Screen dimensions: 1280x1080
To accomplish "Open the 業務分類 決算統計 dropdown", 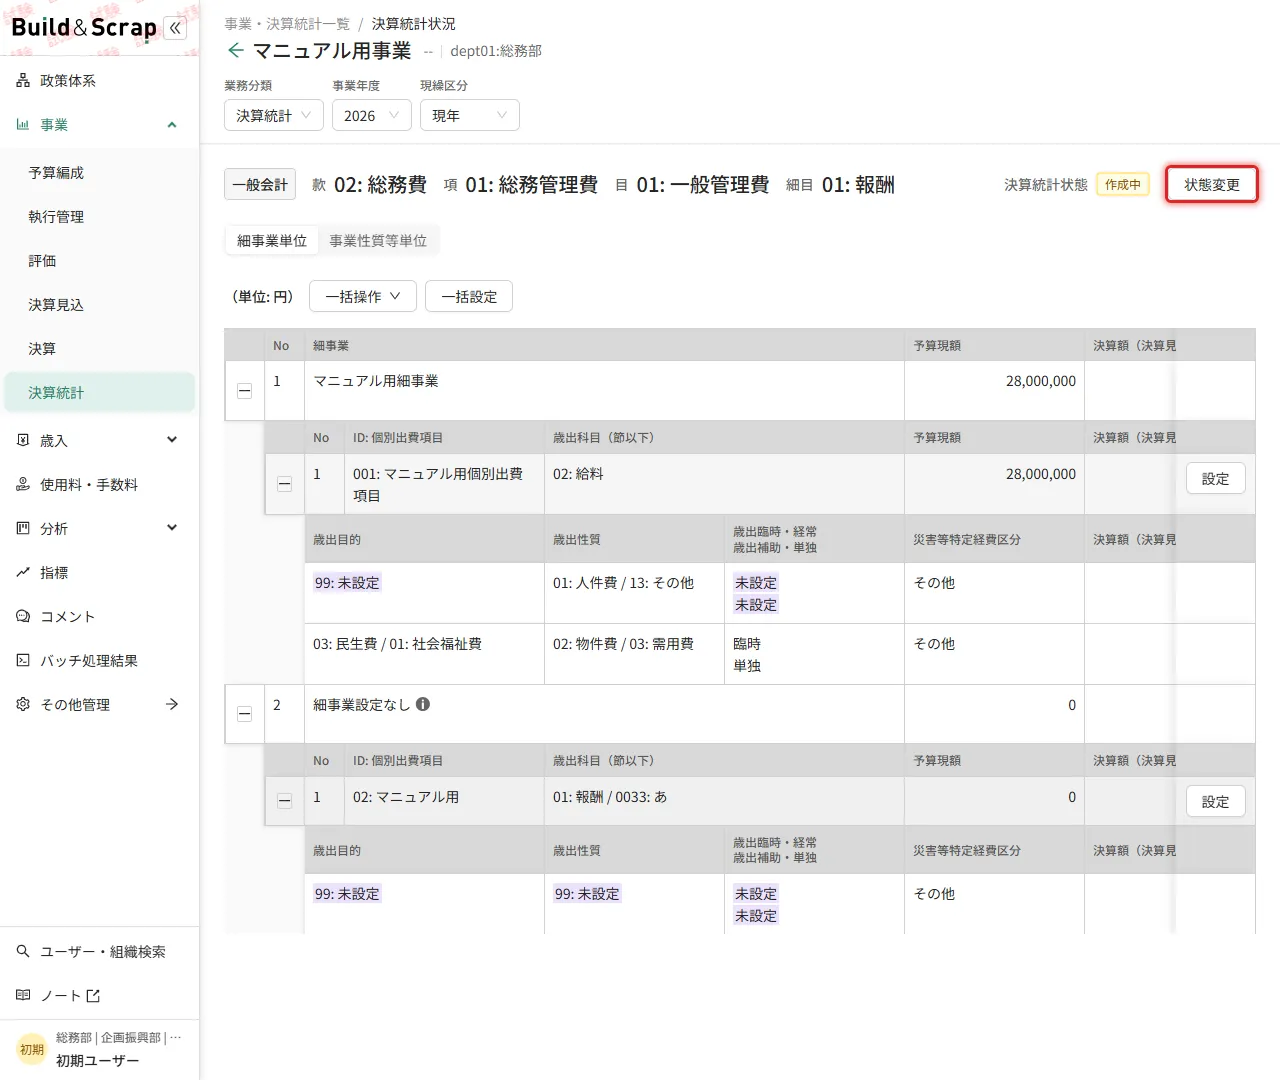I will tap(274, 116).
